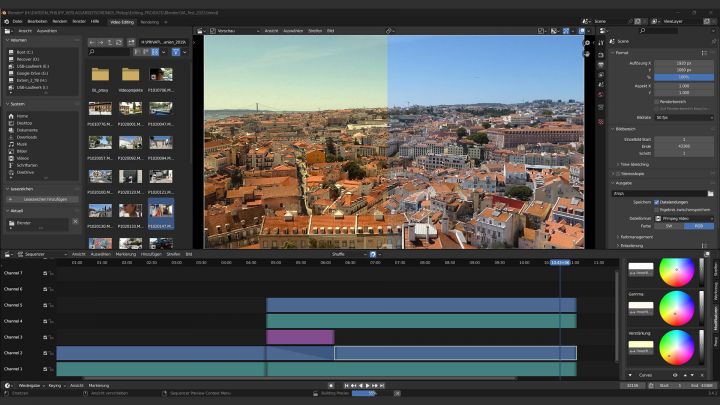Uncheck the Dateiendungen checkbox
Viewport: 720px width, 405px height.
point(657,202)
